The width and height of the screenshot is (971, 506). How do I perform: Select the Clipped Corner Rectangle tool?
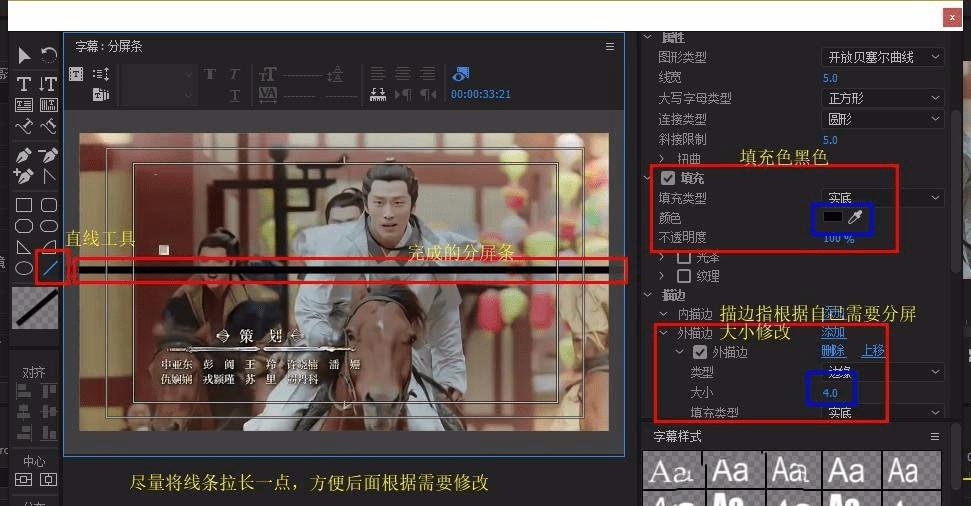pyautogui.click(x=24, y=226)
